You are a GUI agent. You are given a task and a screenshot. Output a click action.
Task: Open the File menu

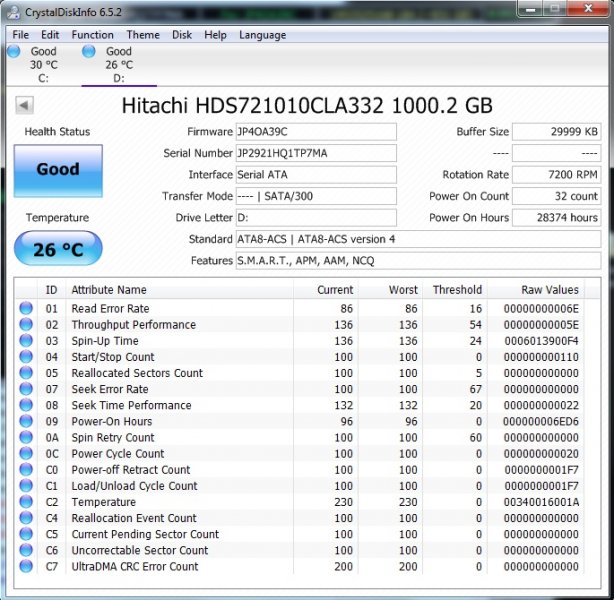click(x=20, y=35)
